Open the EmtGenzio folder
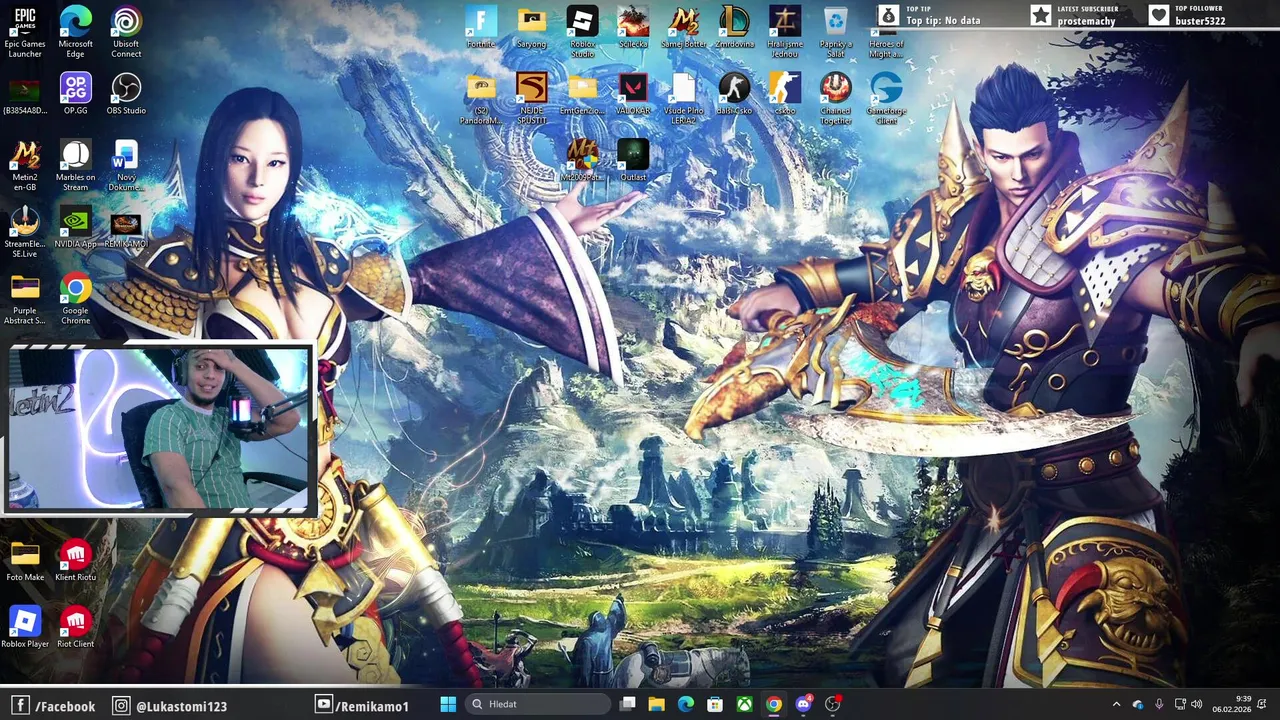Viewport: 1280px width, 720px height. [x=582, y=93]
